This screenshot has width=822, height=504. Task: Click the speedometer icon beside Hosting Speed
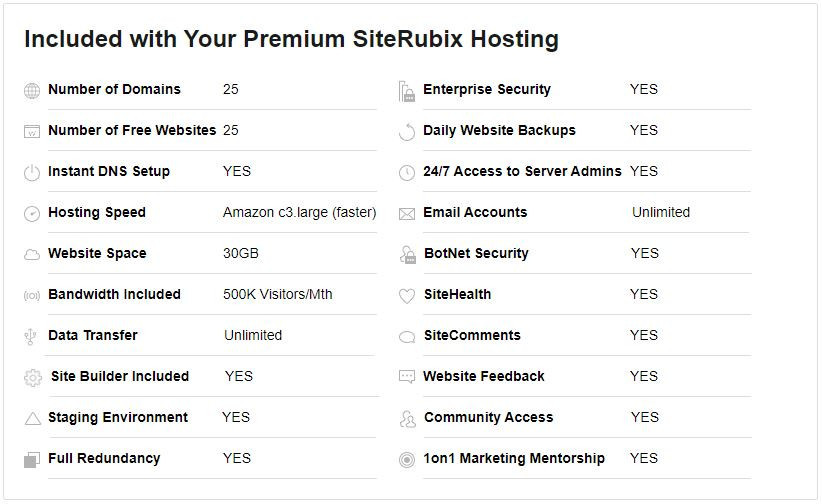tap(32, 214)
